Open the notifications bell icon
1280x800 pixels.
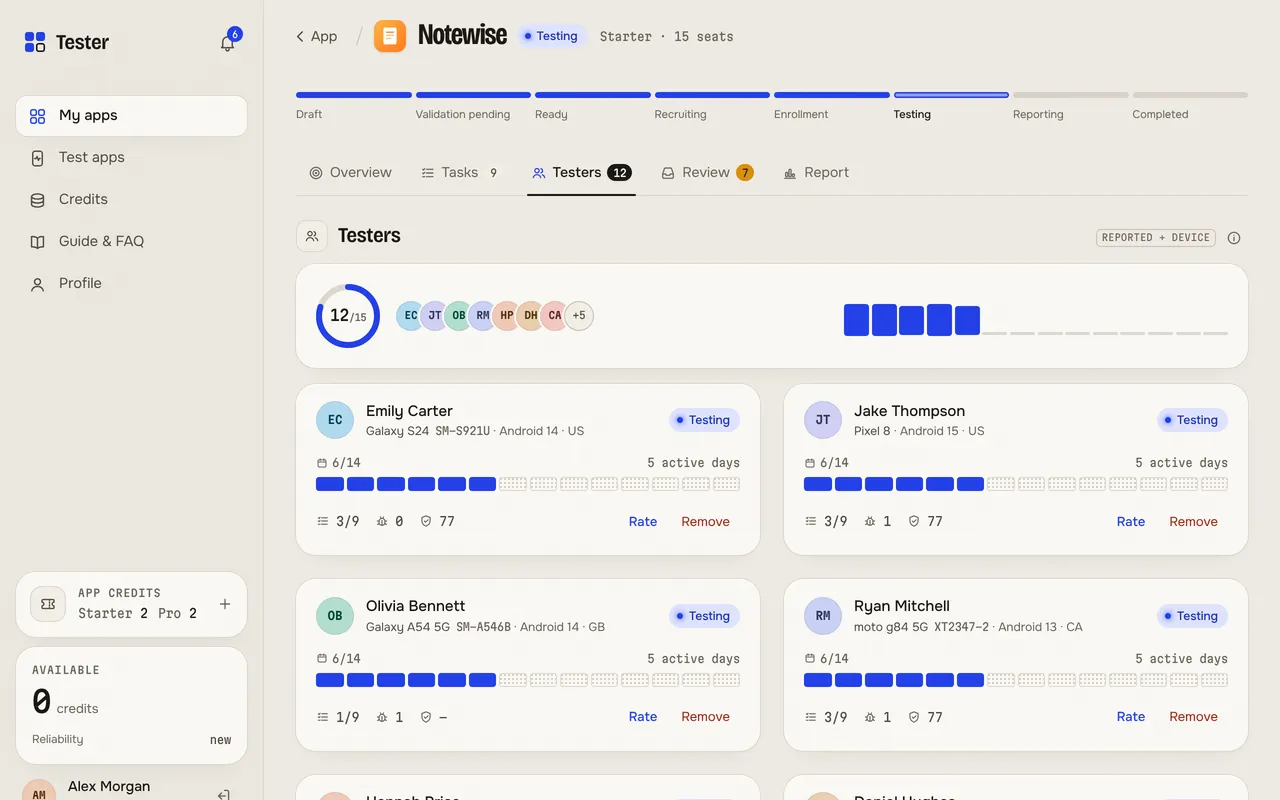point(228,43)
